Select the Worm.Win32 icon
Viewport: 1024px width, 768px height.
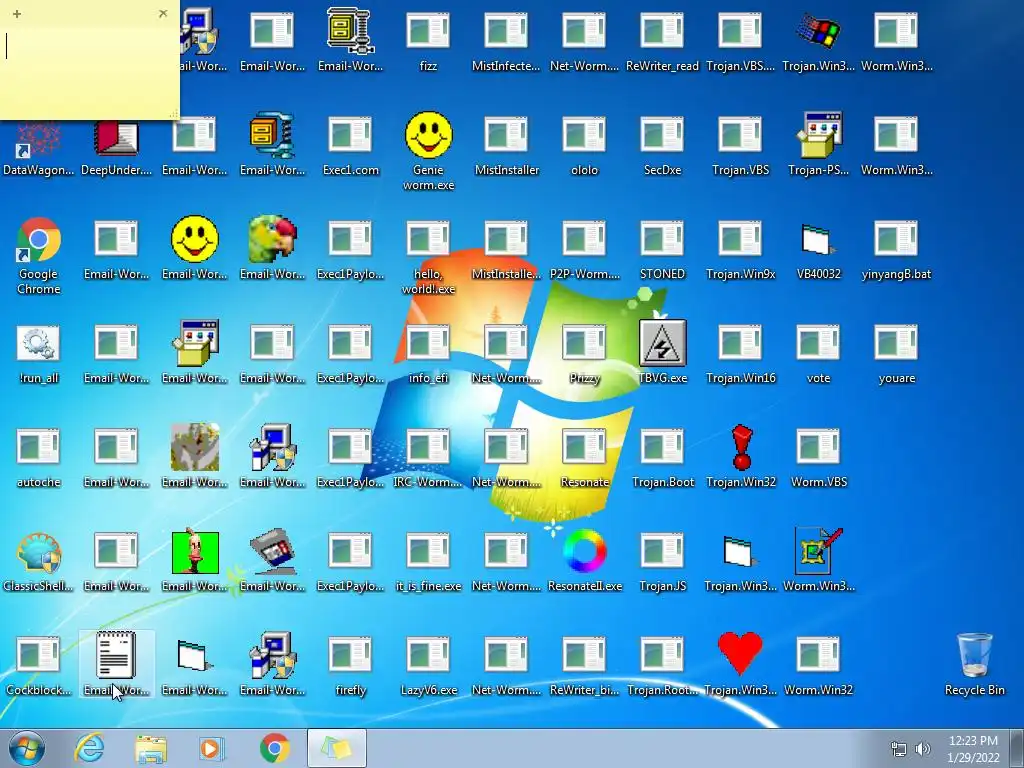tap(818, 654)
